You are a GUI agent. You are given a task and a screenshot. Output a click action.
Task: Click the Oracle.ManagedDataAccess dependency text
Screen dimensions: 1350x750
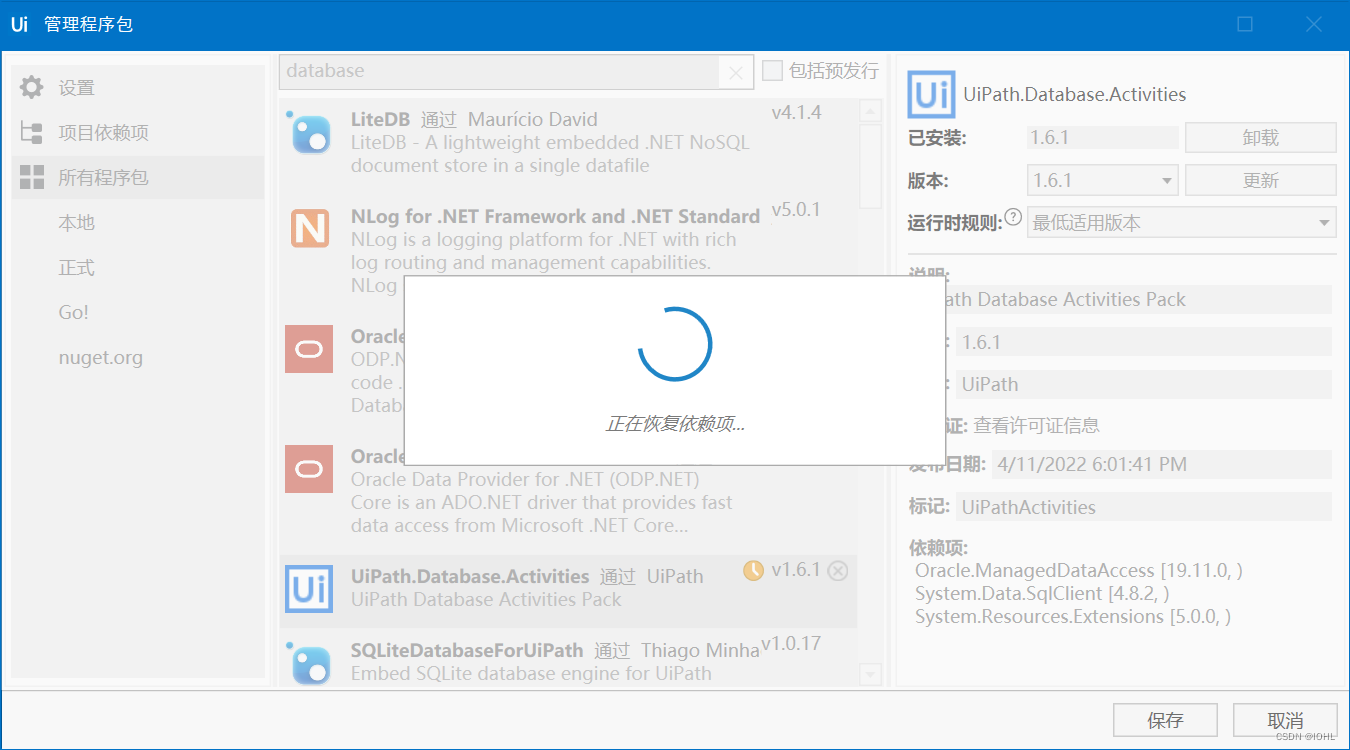pyautogui.click(x=1079, y=570)
